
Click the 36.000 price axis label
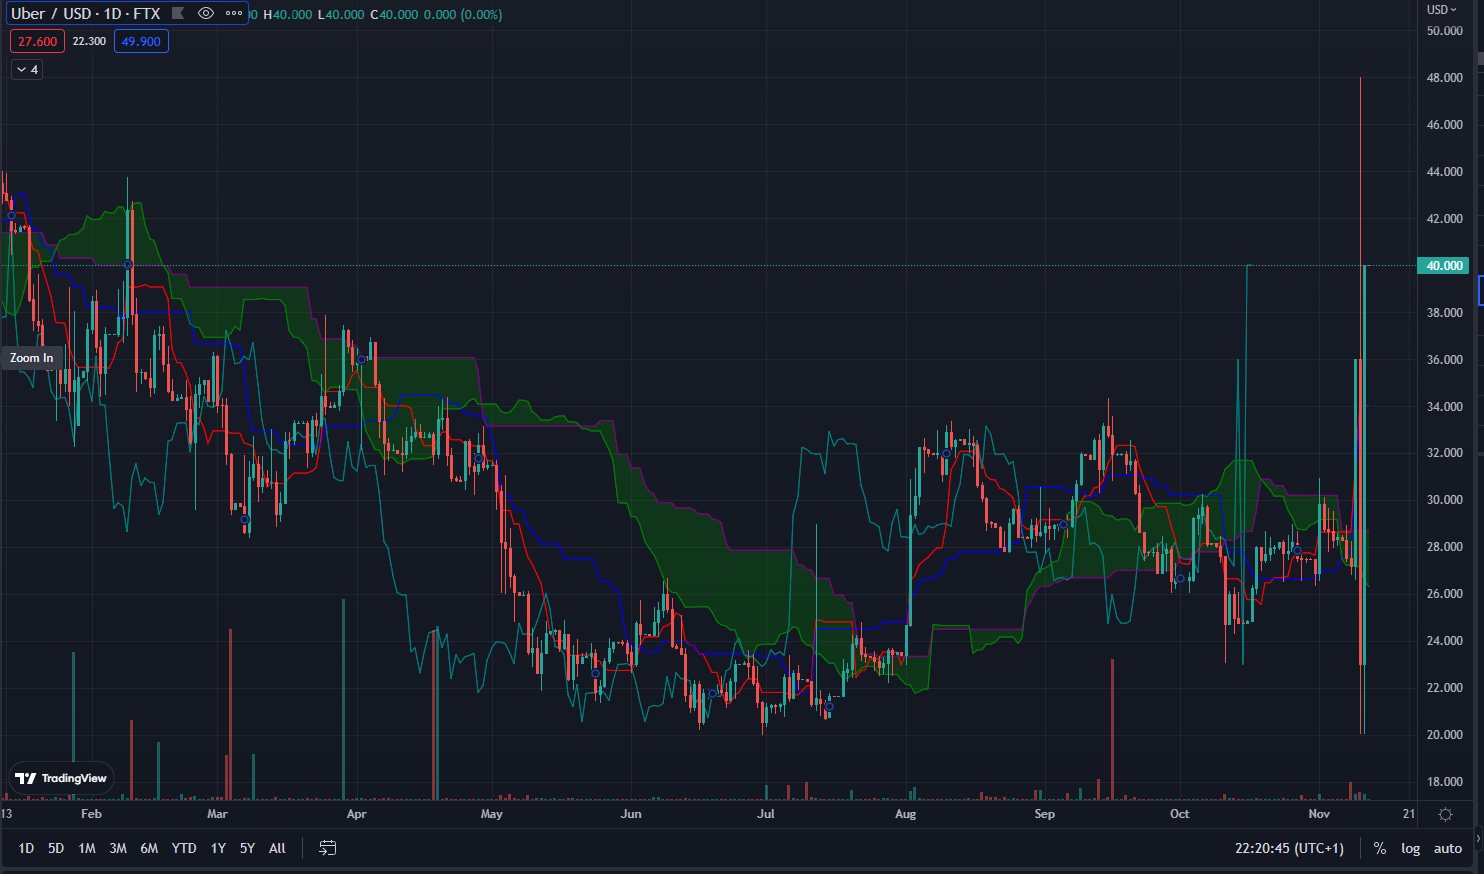pos(1444,360)
